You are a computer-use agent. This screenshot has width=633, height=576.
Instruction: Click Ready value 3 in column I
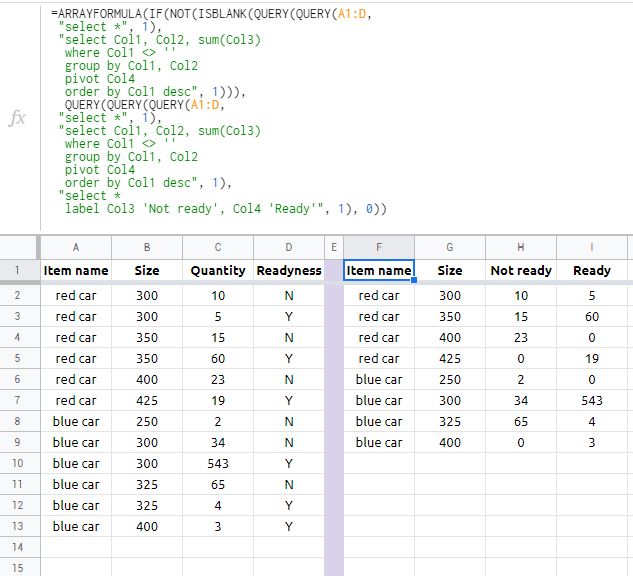[592, 442]
